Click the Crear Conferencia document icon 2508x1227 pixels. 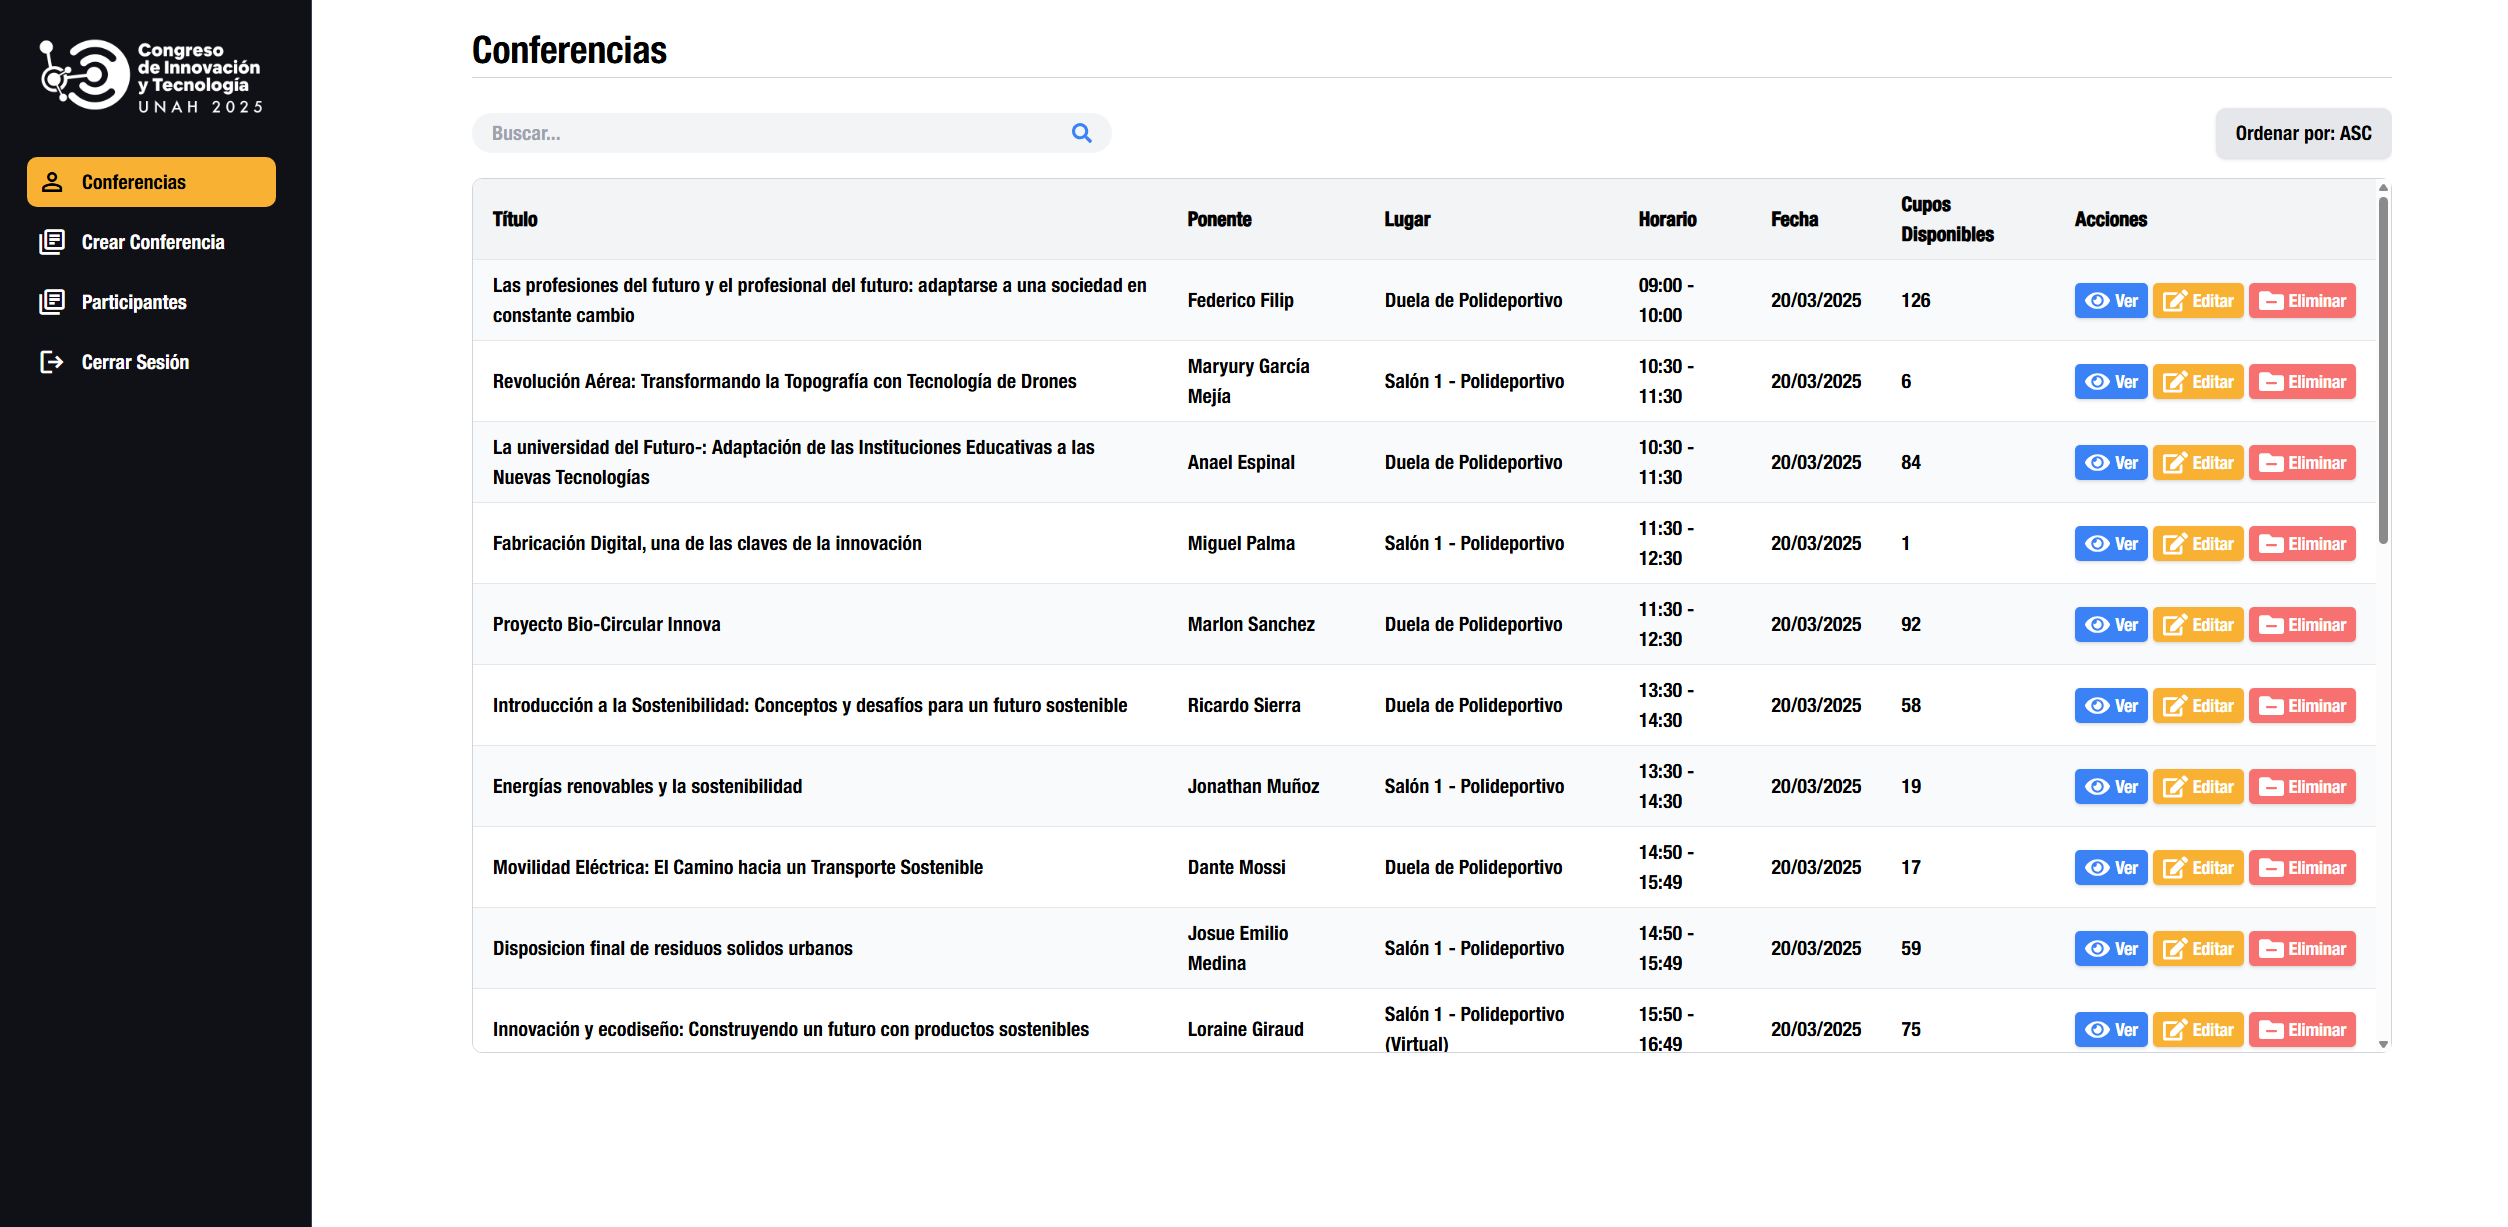(x=51, y=242)
